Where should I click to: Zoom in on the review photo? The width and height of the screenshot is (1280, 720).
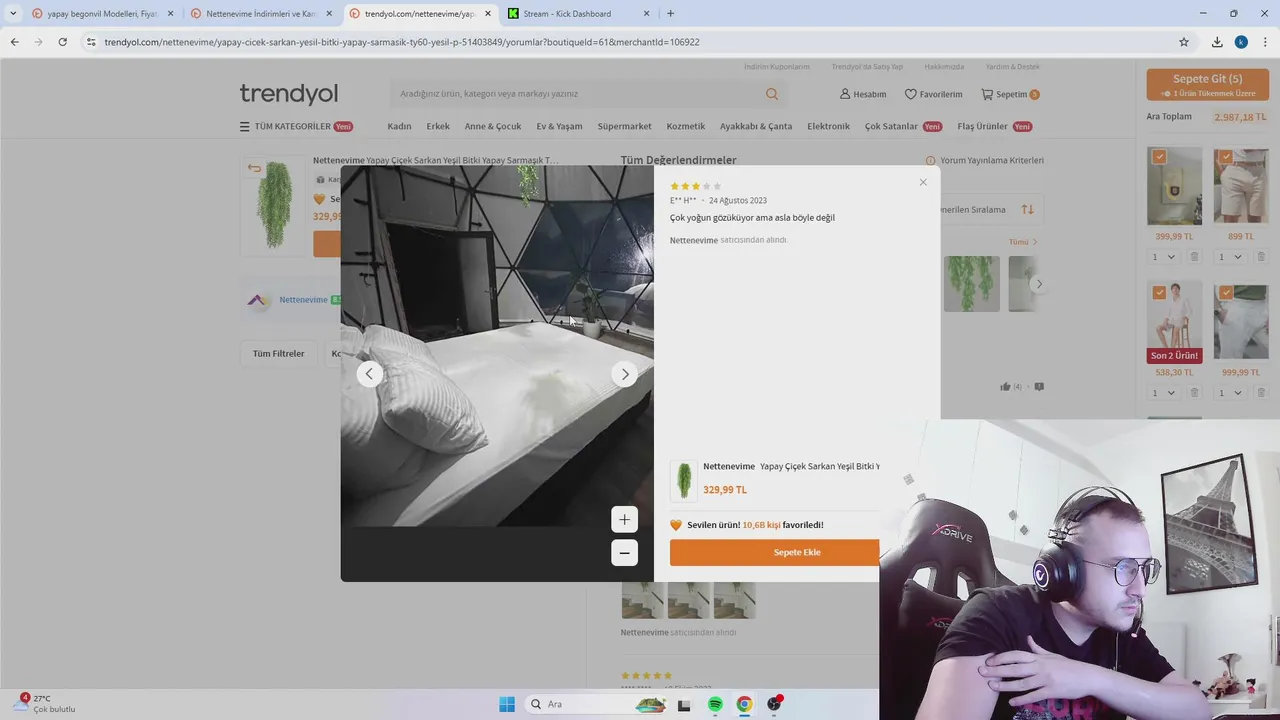tap(624, 519)
